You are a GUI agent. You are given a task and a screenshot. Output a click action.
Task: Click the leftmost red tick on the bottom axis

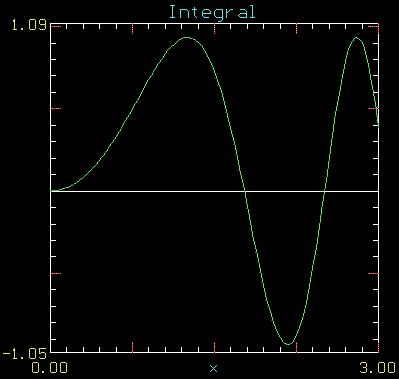coord(133,347)
